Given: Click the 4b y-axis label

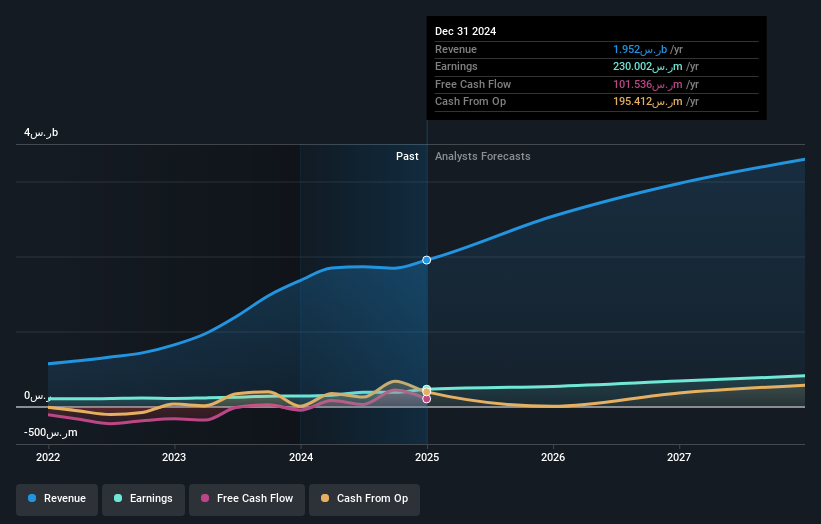Looking at the screenshot, I should [x=41, y=132].
